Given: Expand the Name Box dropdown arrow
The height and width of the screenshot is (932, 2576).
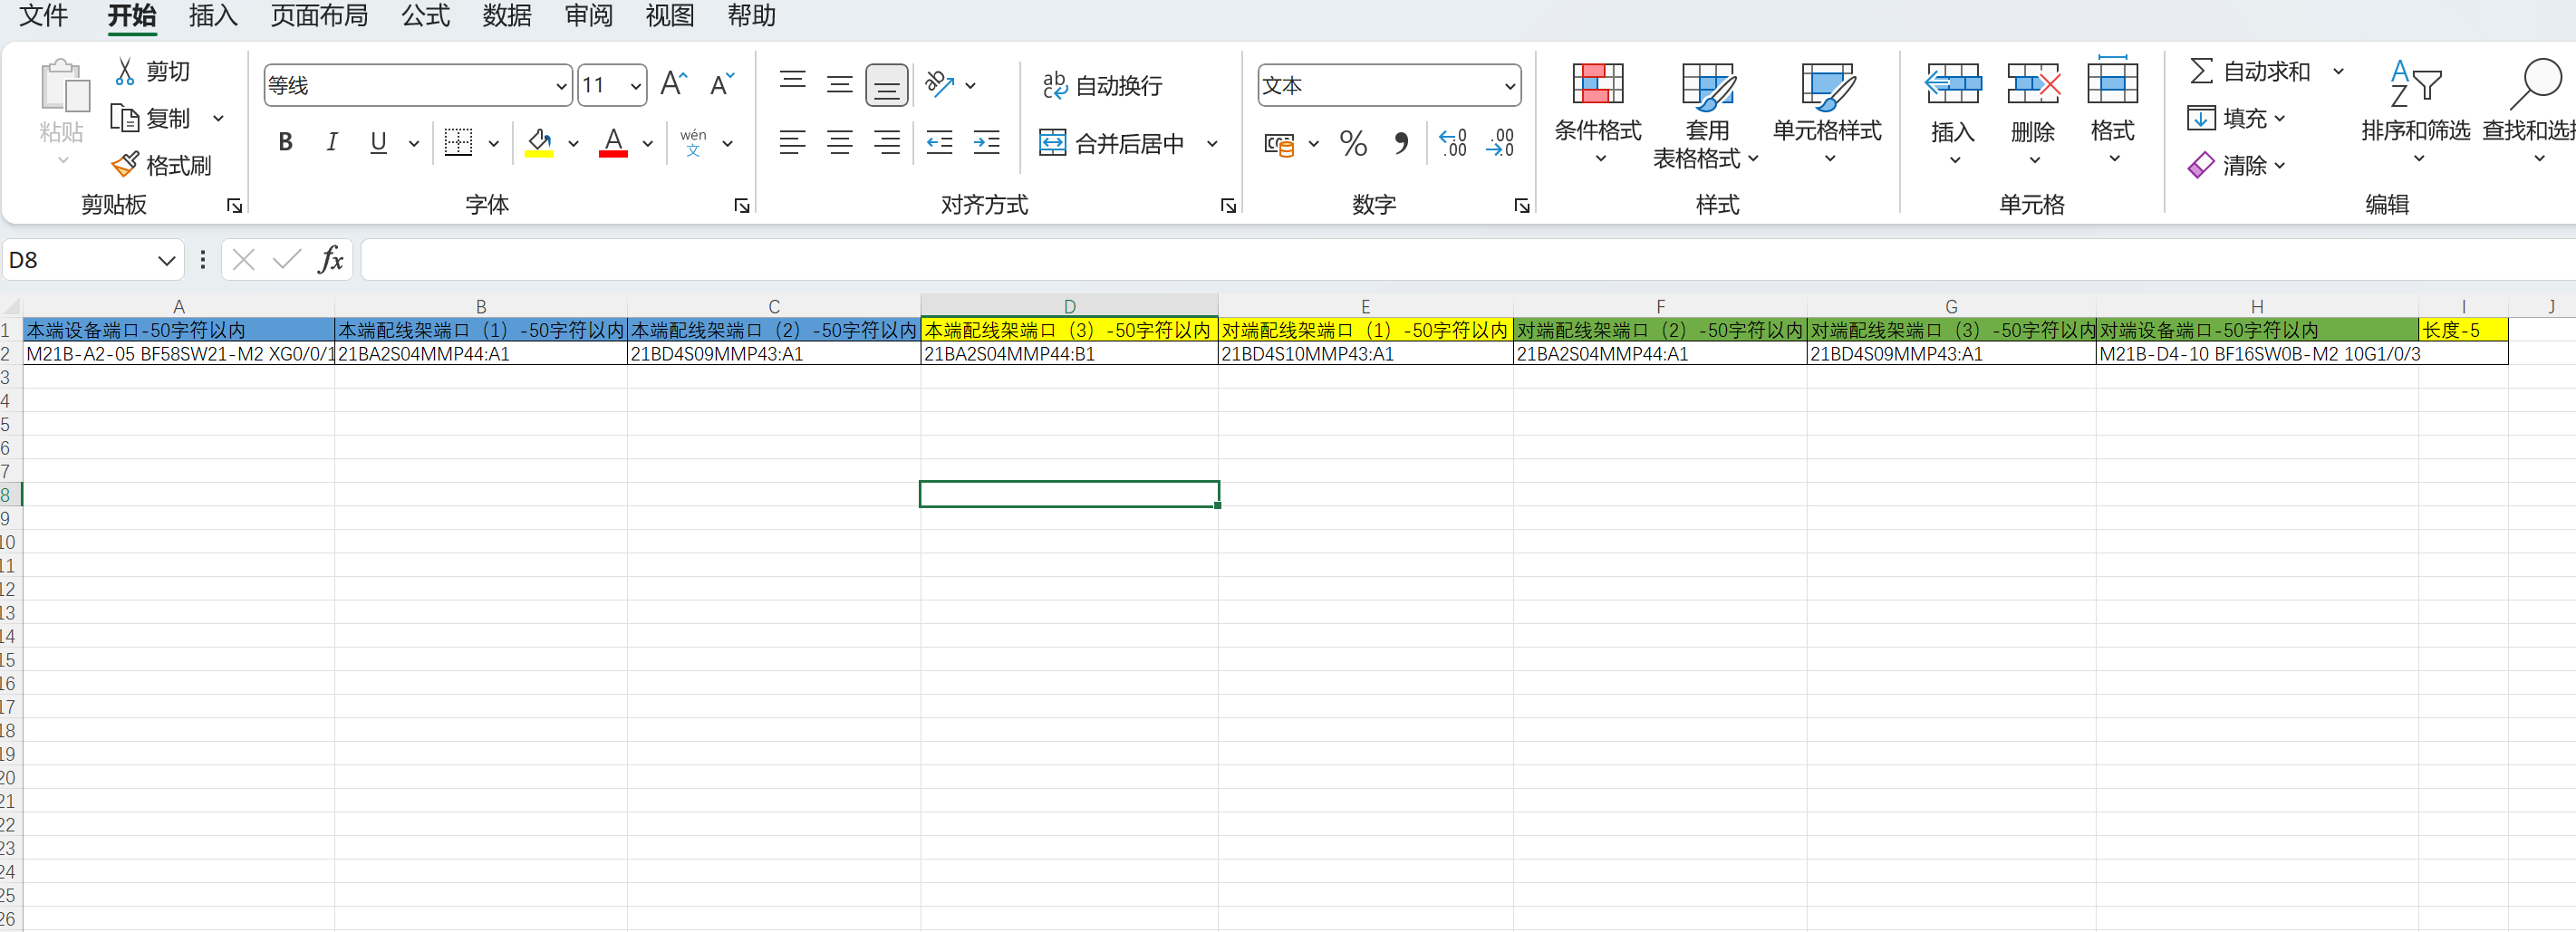Looking at the screenshot, I should [166, 261].
